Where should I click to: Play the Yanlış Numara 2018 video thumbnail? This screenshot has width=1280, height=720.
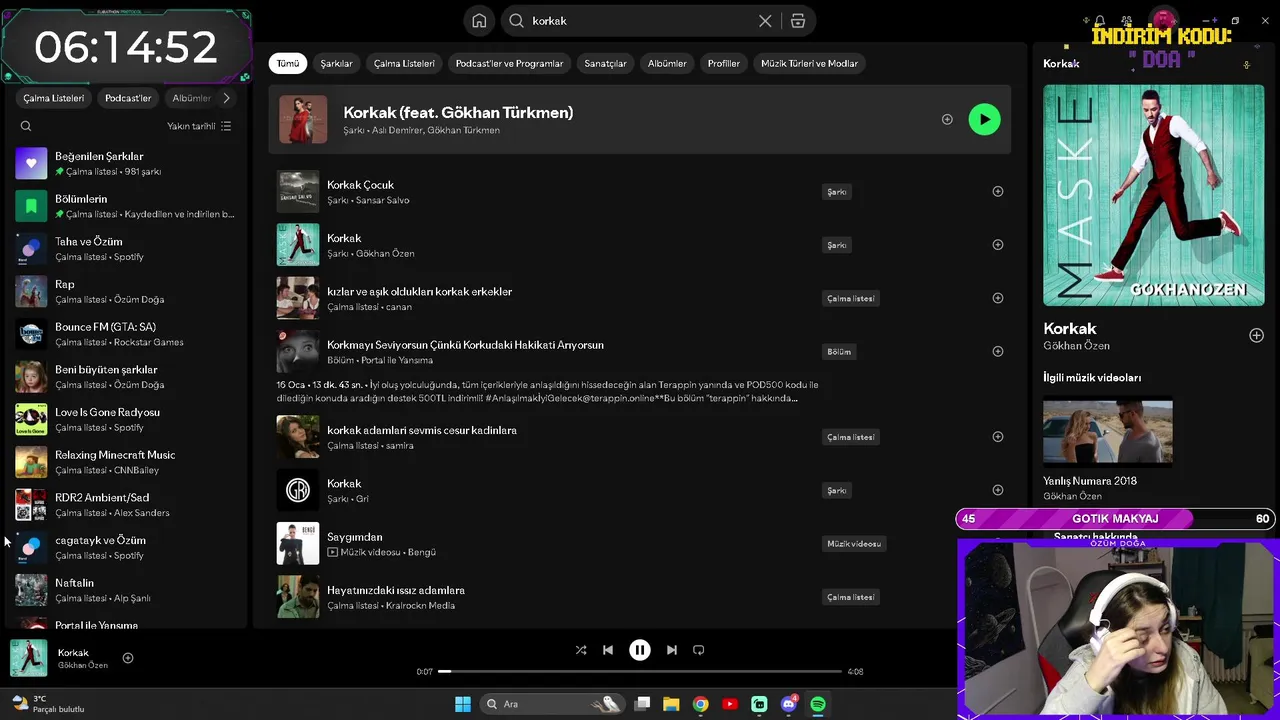(1108, 431)
